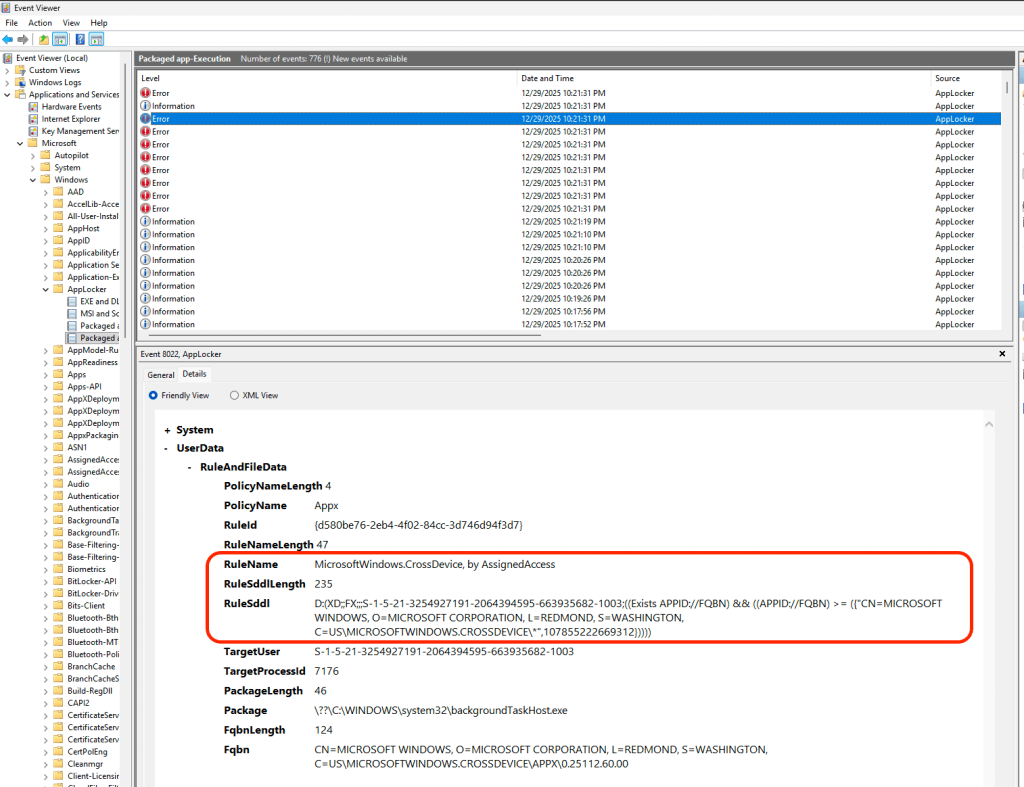1024x787 pixels.
Task: Select the MSI and Script log icon
Action: point(72,313)
